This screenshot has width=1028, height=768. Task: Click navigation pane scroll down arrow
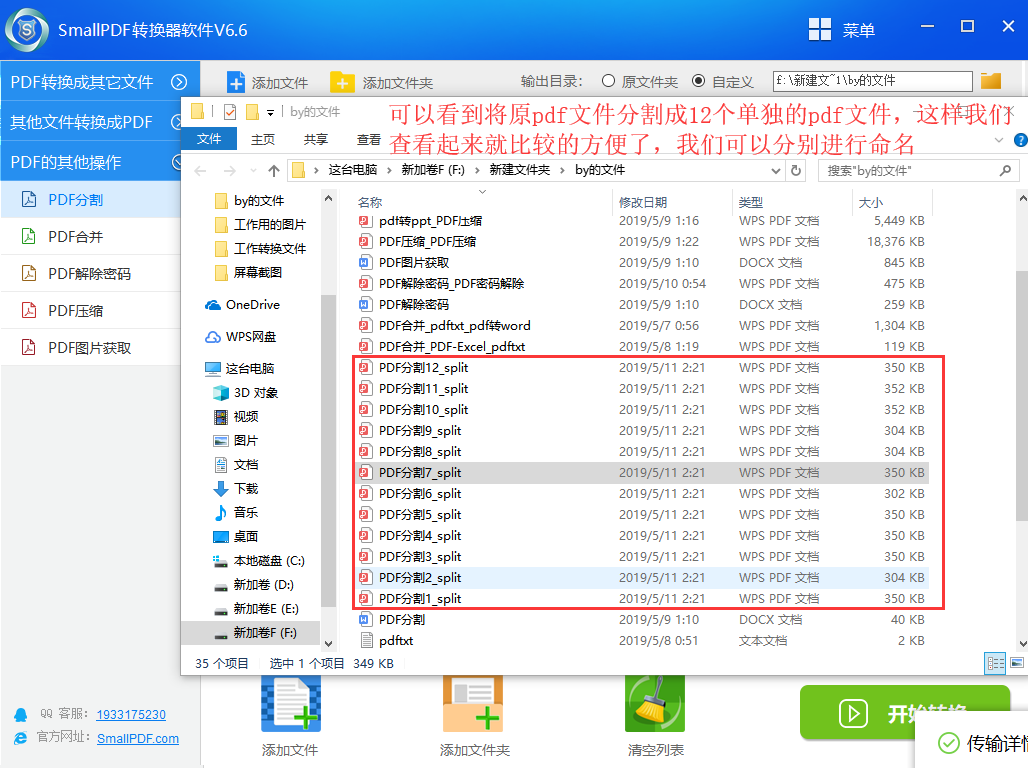328,644
